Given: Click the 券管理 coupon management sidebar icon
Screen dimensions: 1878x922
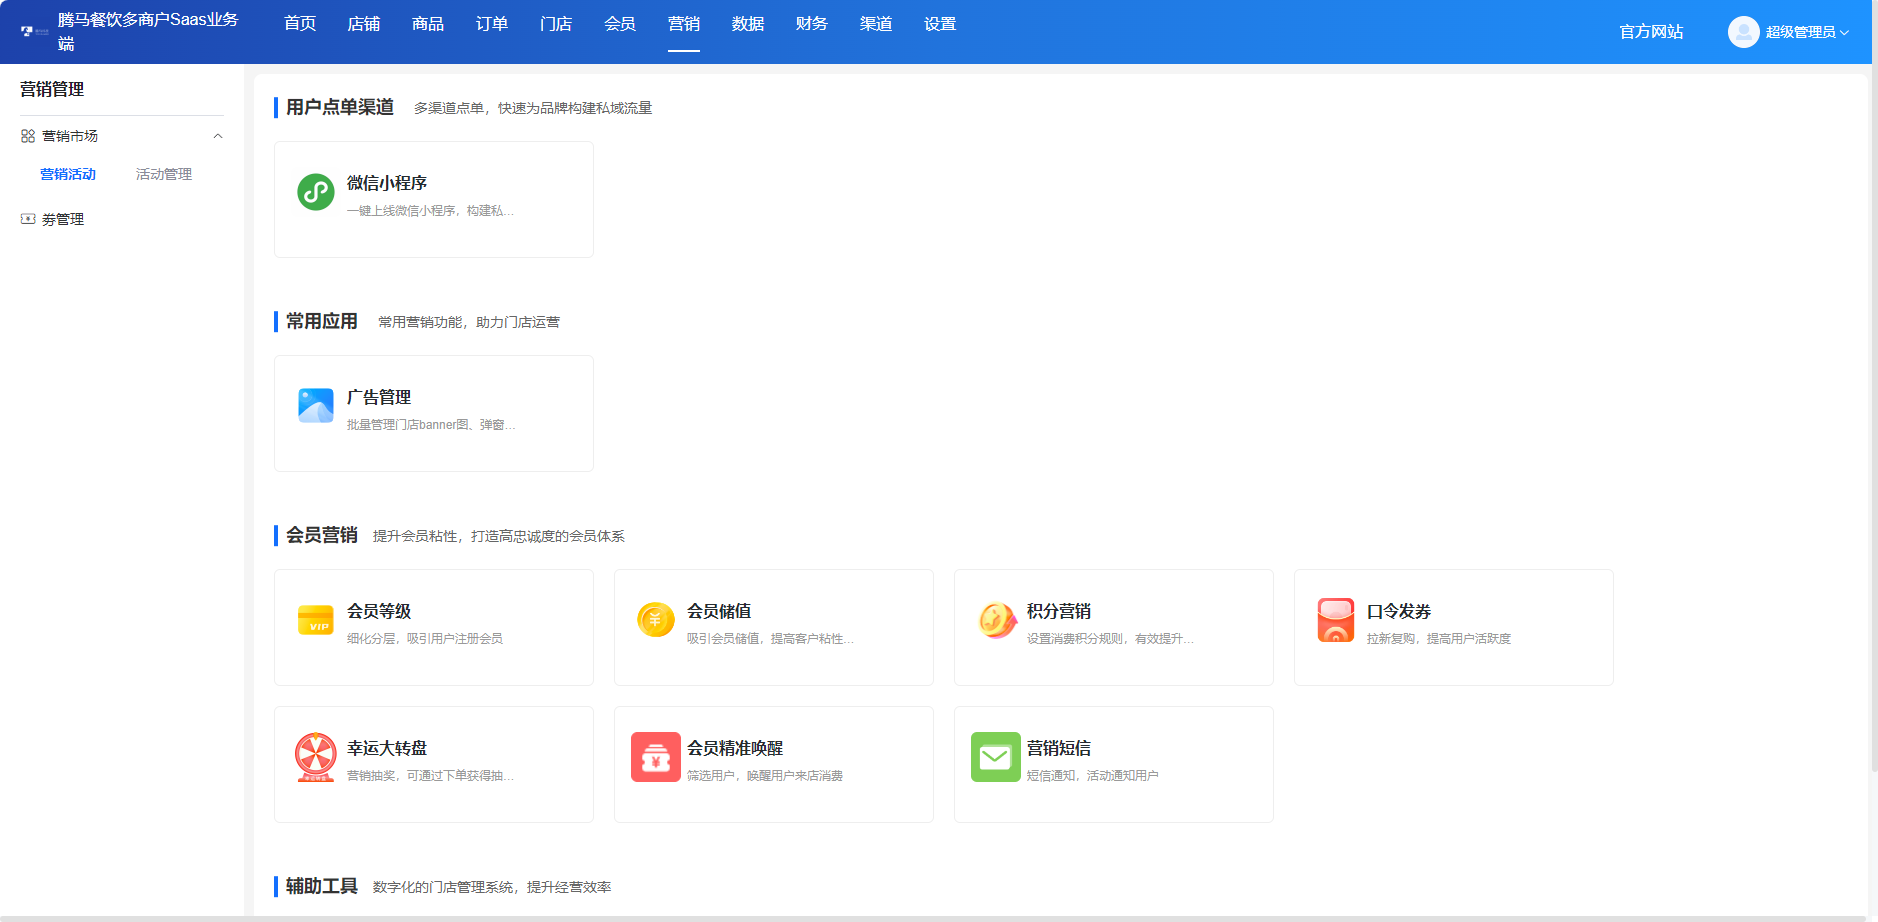Looking at the screenshot, I should point(27,218).
